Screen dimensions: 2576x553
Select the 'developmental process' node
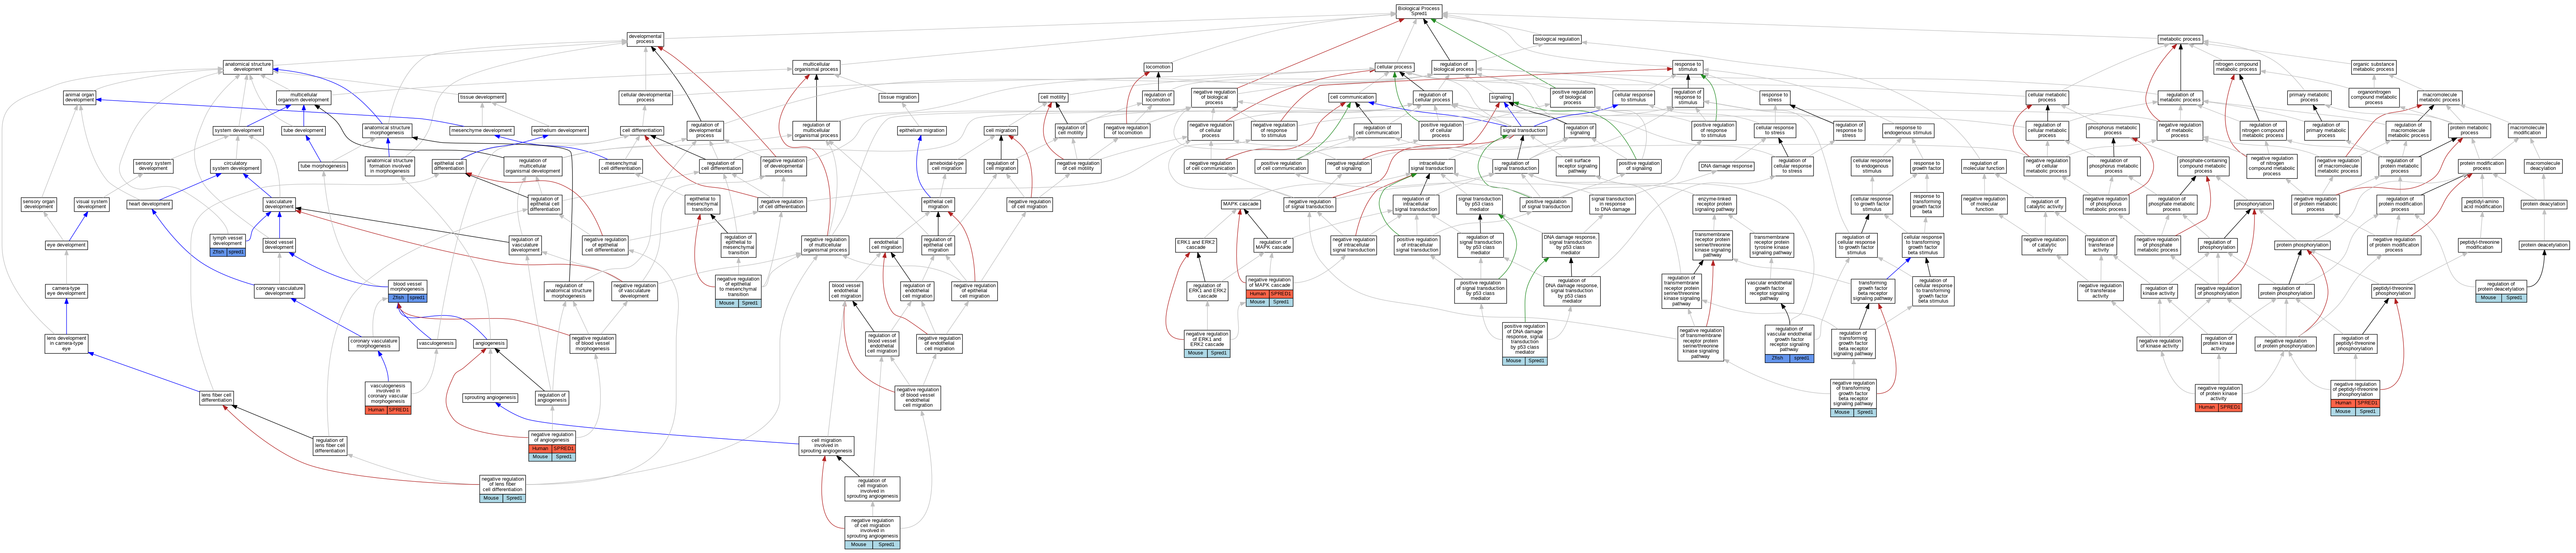click(645, 39)
